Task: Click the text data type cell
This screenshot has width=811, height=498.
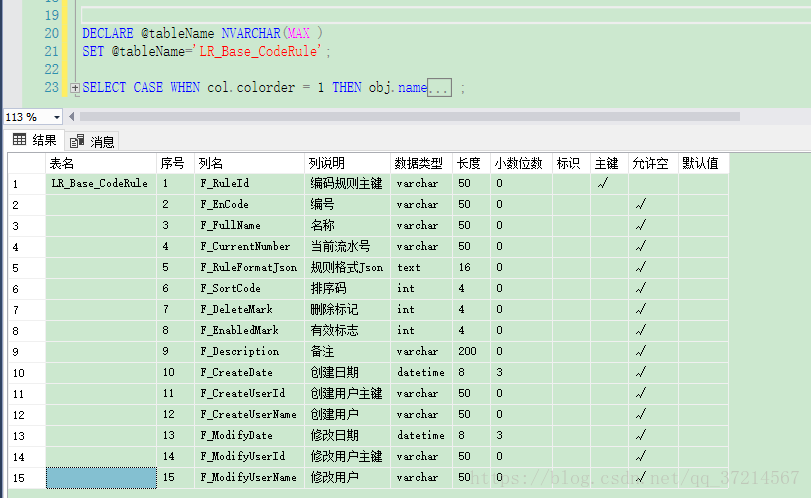Action: [422, 267]
